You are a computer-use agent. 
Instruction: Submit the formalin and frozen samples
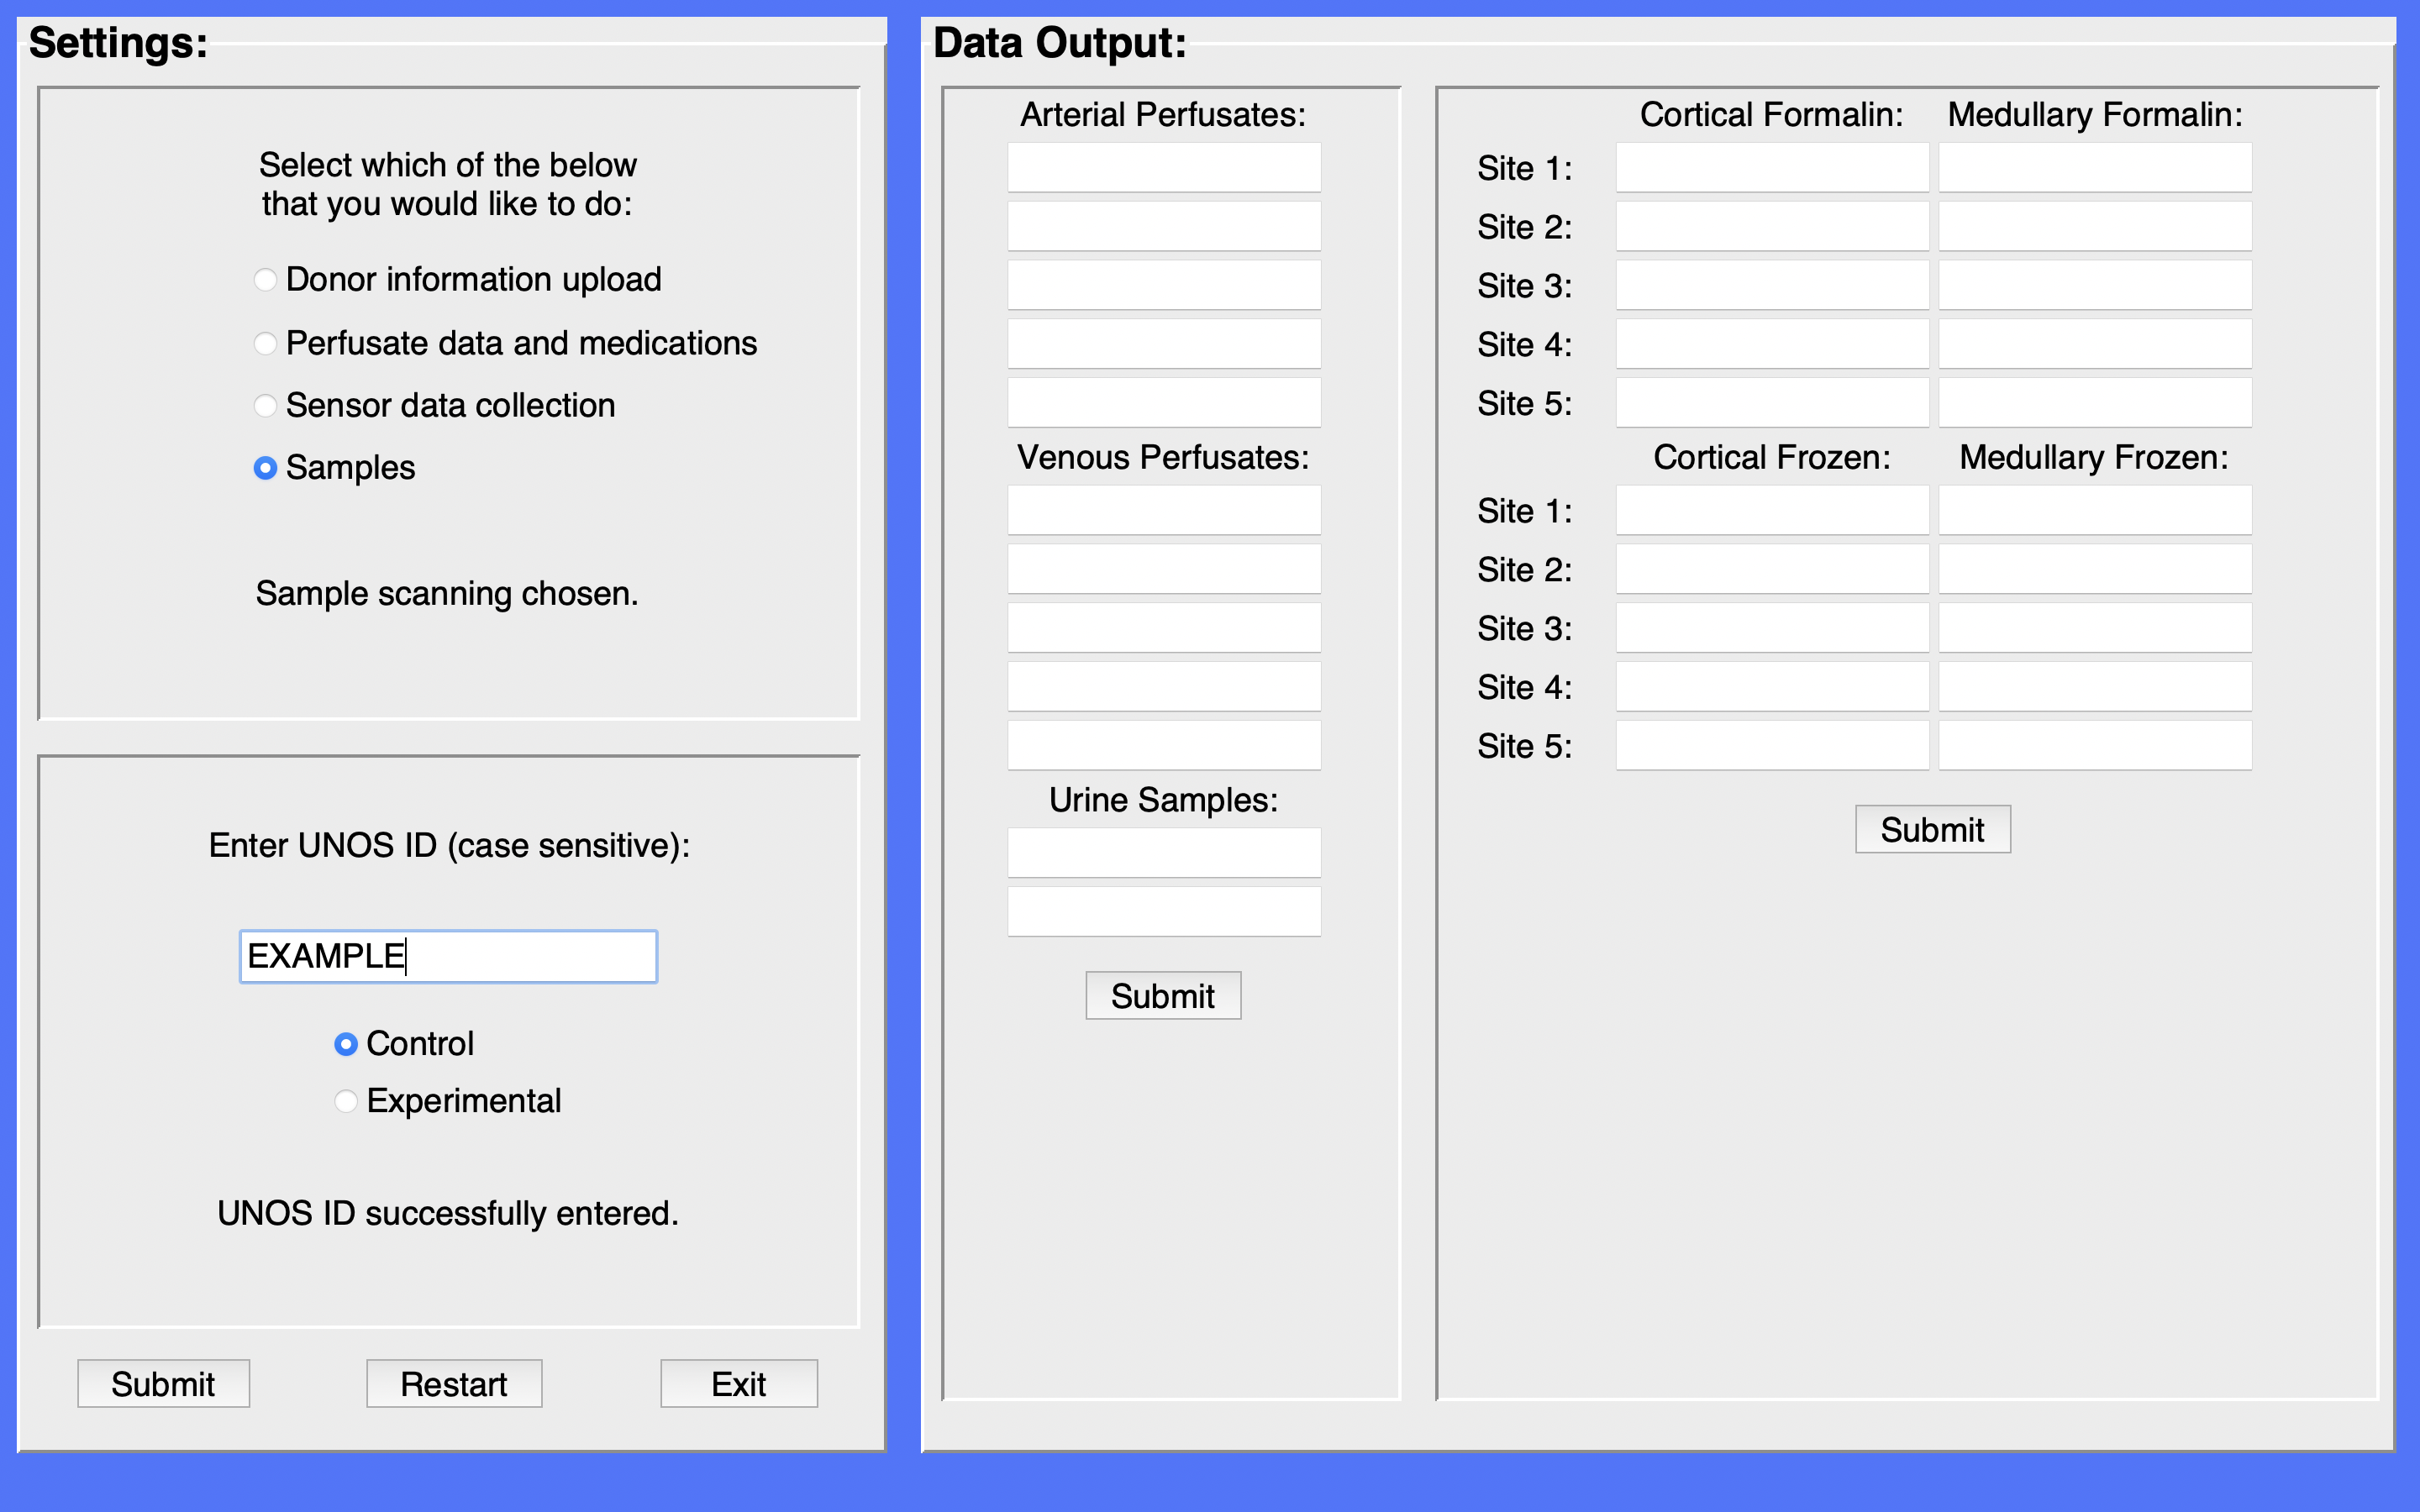pyautogui.click(x=1933, y=830)
